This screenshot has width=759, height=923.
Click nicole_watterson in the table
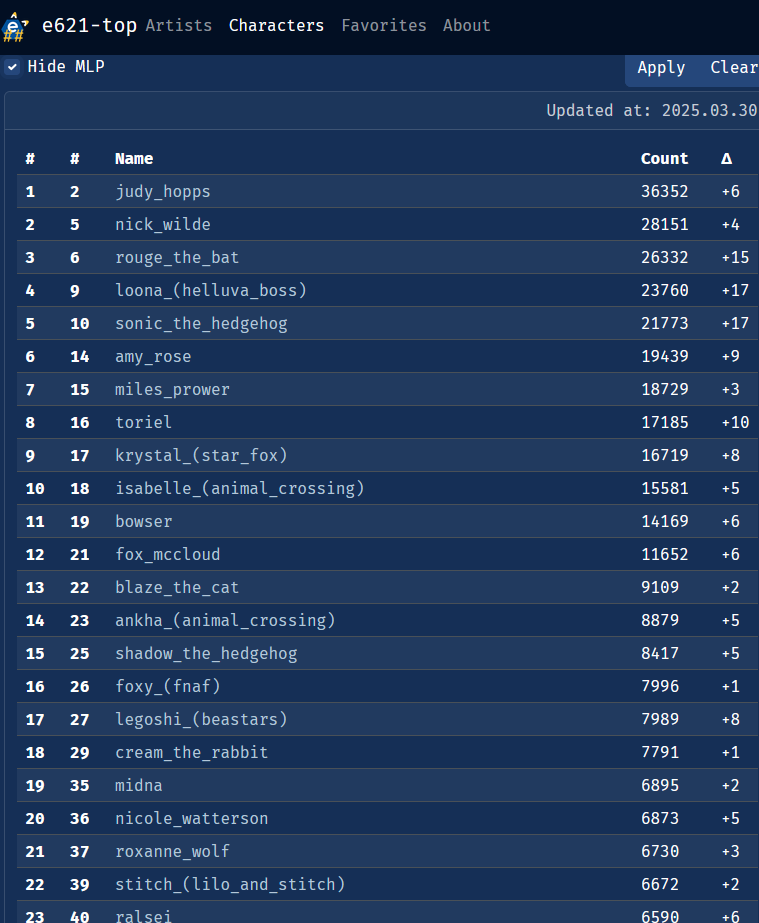pos(191,818)
